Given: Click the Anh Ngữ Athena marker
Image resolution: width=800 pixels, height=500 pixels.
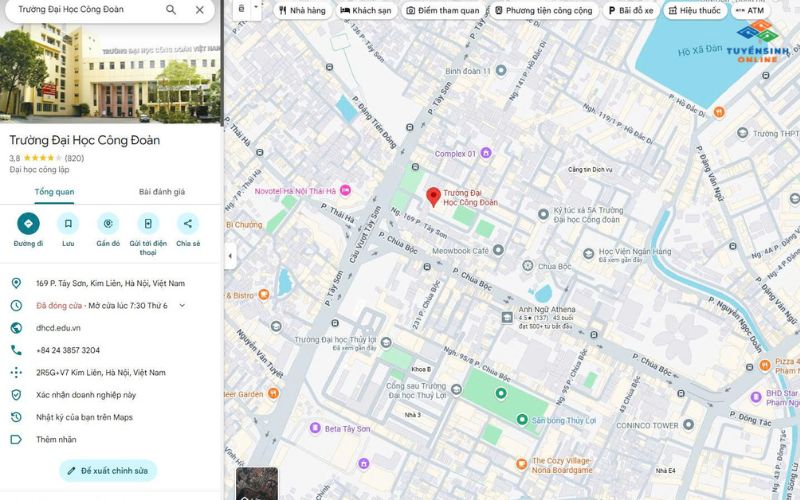Looking at the screenshot, I should [x=507, y=317].
